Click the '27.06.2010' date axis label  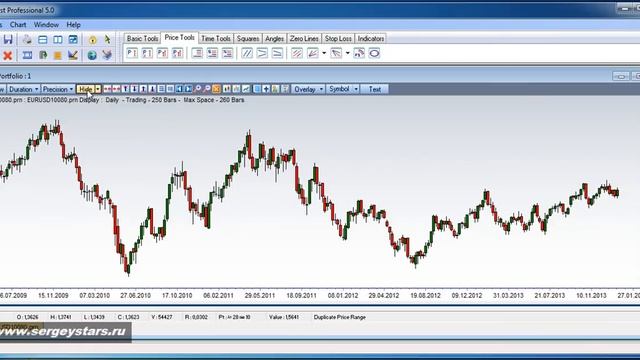click(x=136, y=295)
